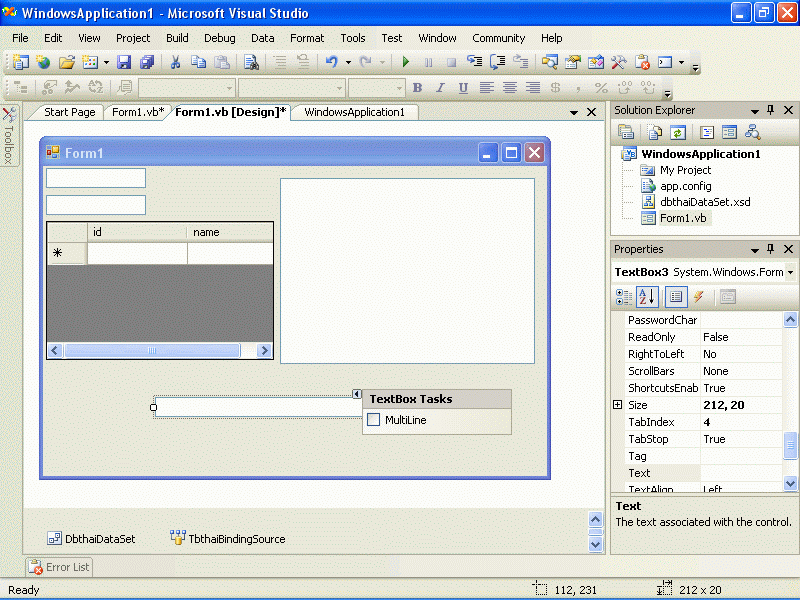Open standard toolbar options dropdown
This screenshot has width=800, height=600.
(695, 67)
